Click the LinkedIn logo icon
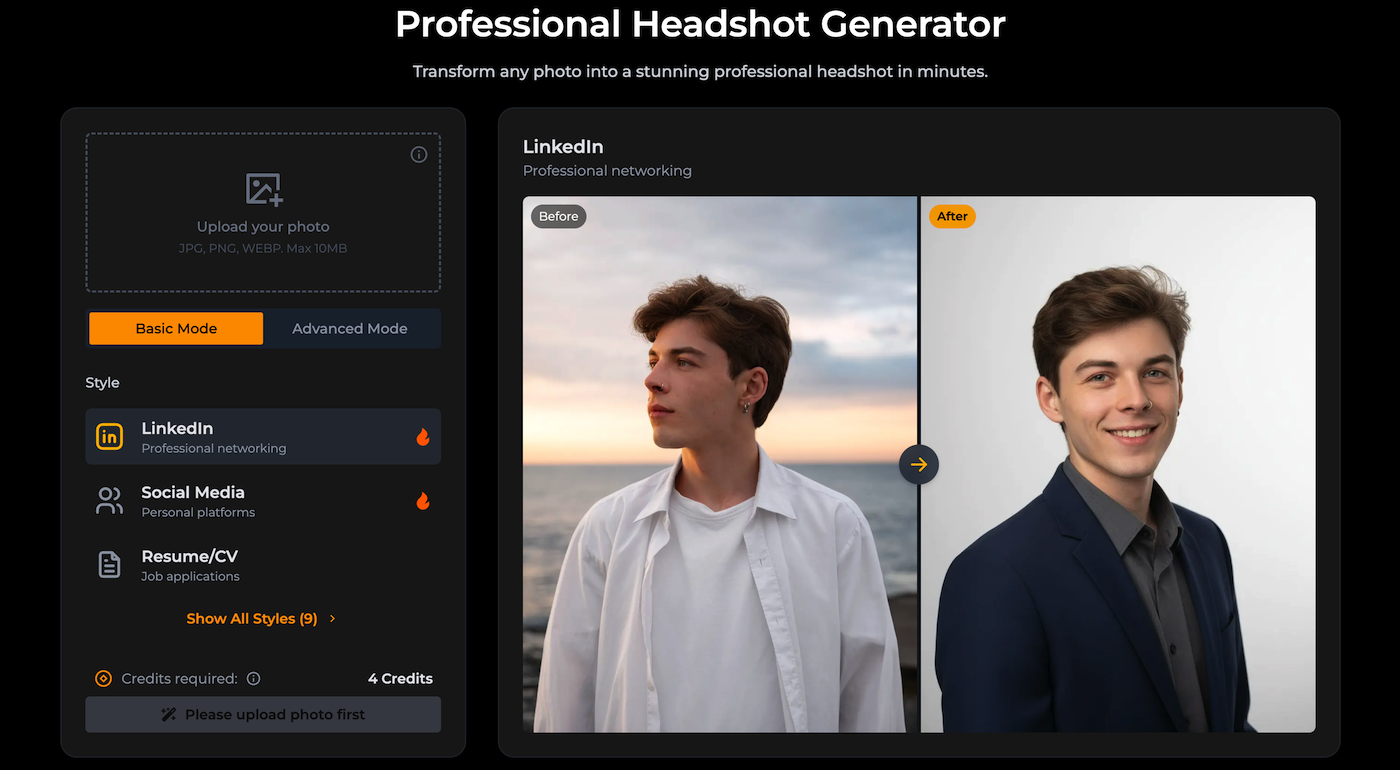Screen dimensions: 1400x770 109,437
